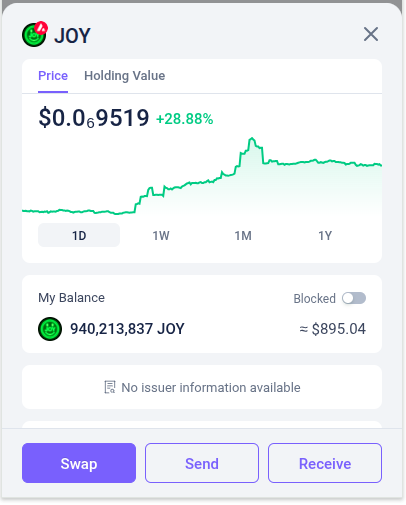
Task: Switch to the Price tab
Action: [53, 76]
